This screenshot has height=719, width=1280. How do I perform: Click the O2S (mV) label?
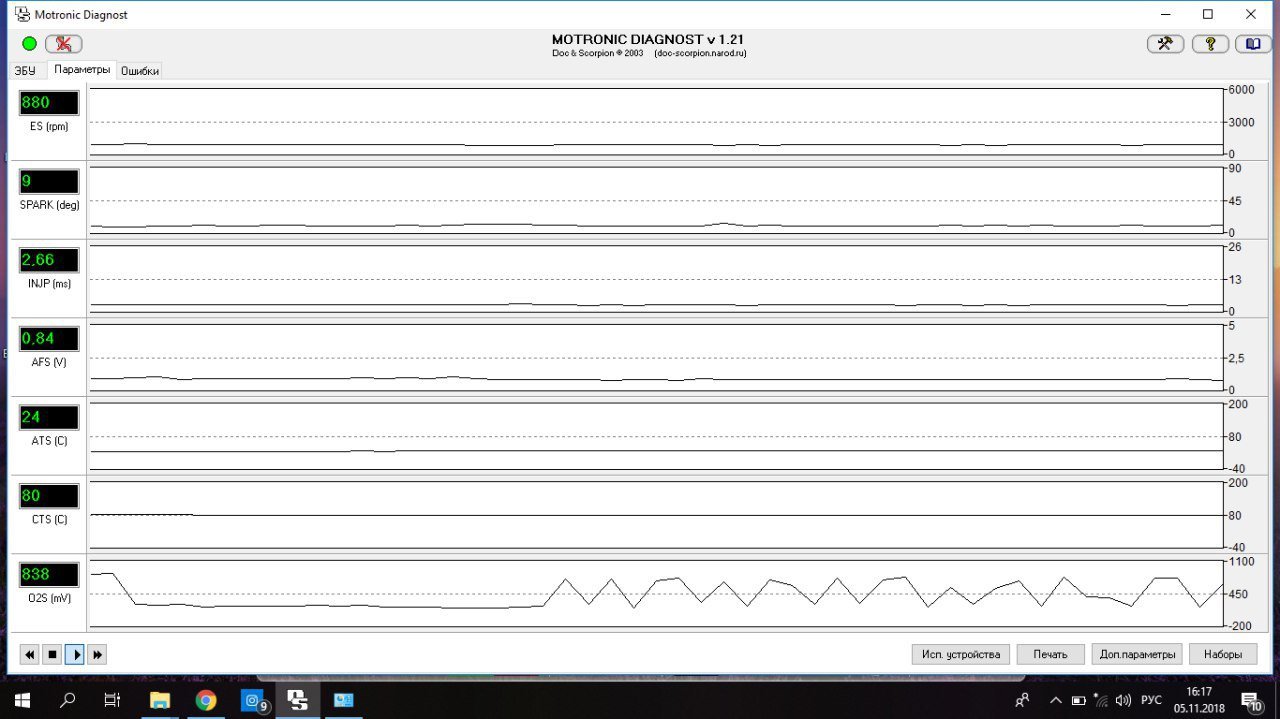point(49,598)
